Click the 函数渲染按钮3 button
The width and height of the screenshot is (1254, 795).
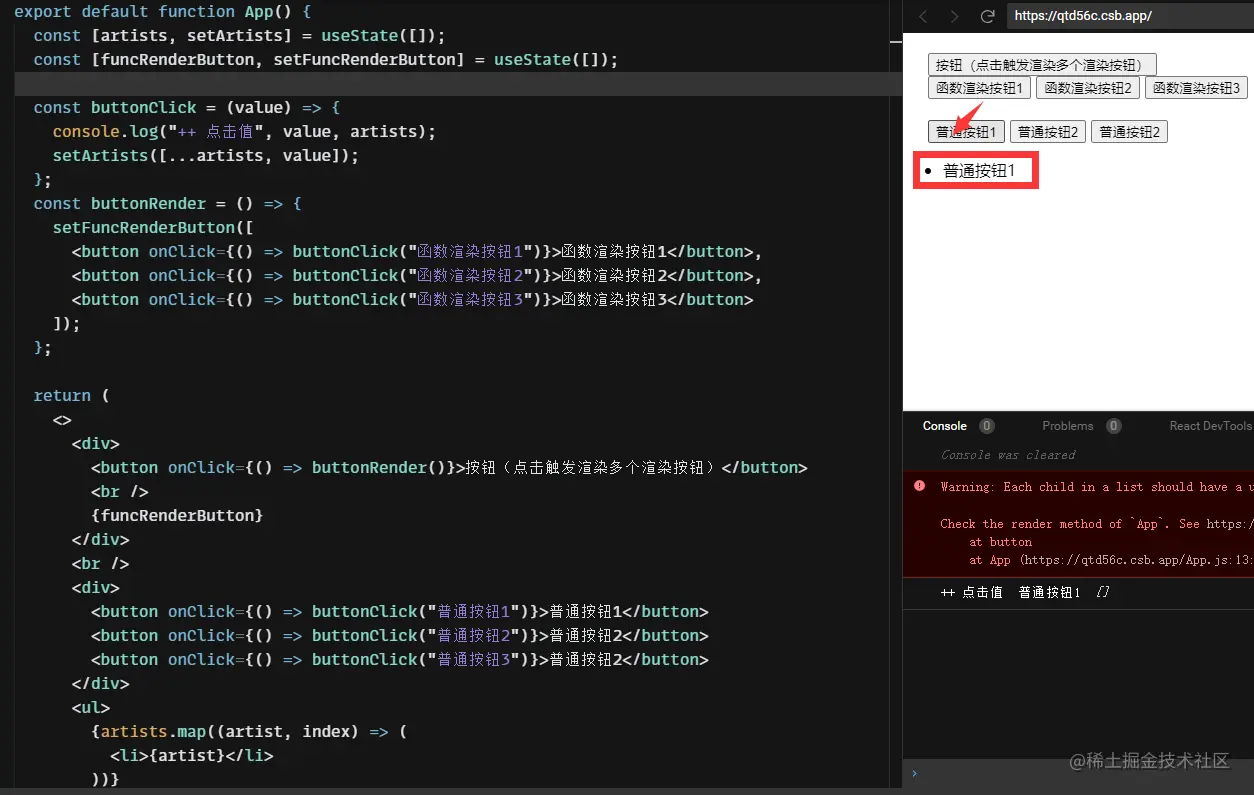pos(1196,88)
